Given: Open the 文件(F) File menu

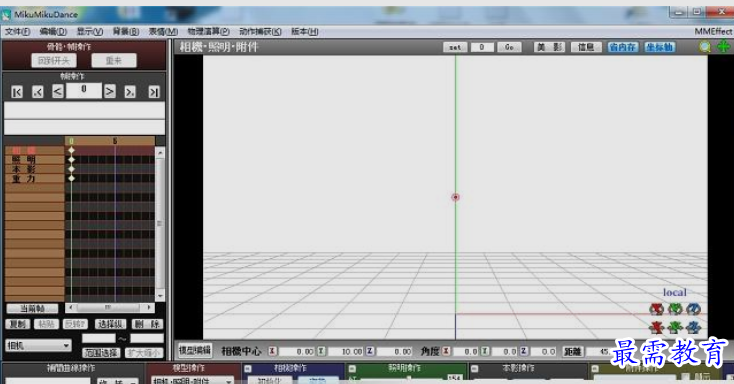Looking at the screenshot, I should (x=17, y=31).
